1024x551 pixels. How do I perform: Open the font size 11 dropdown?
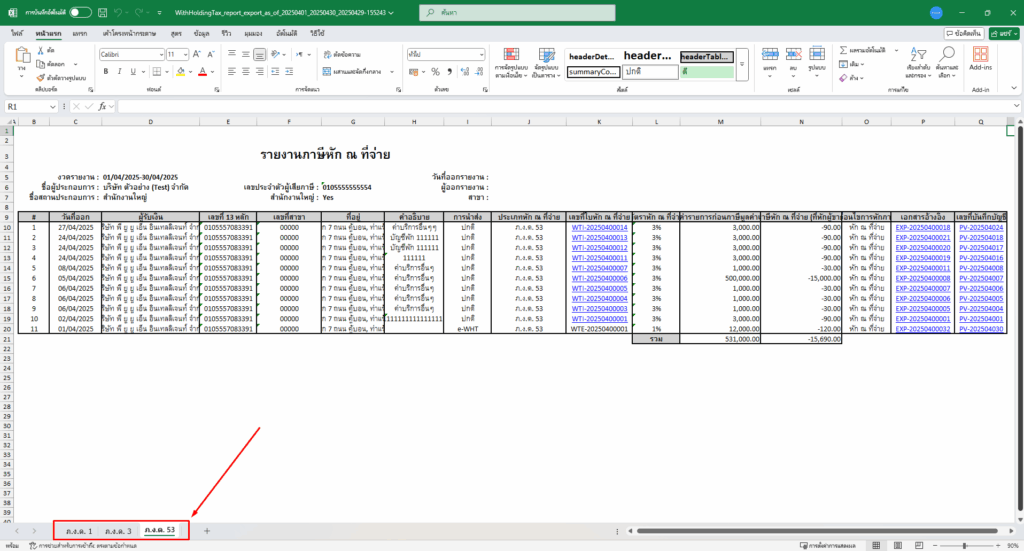pos(185,55)
